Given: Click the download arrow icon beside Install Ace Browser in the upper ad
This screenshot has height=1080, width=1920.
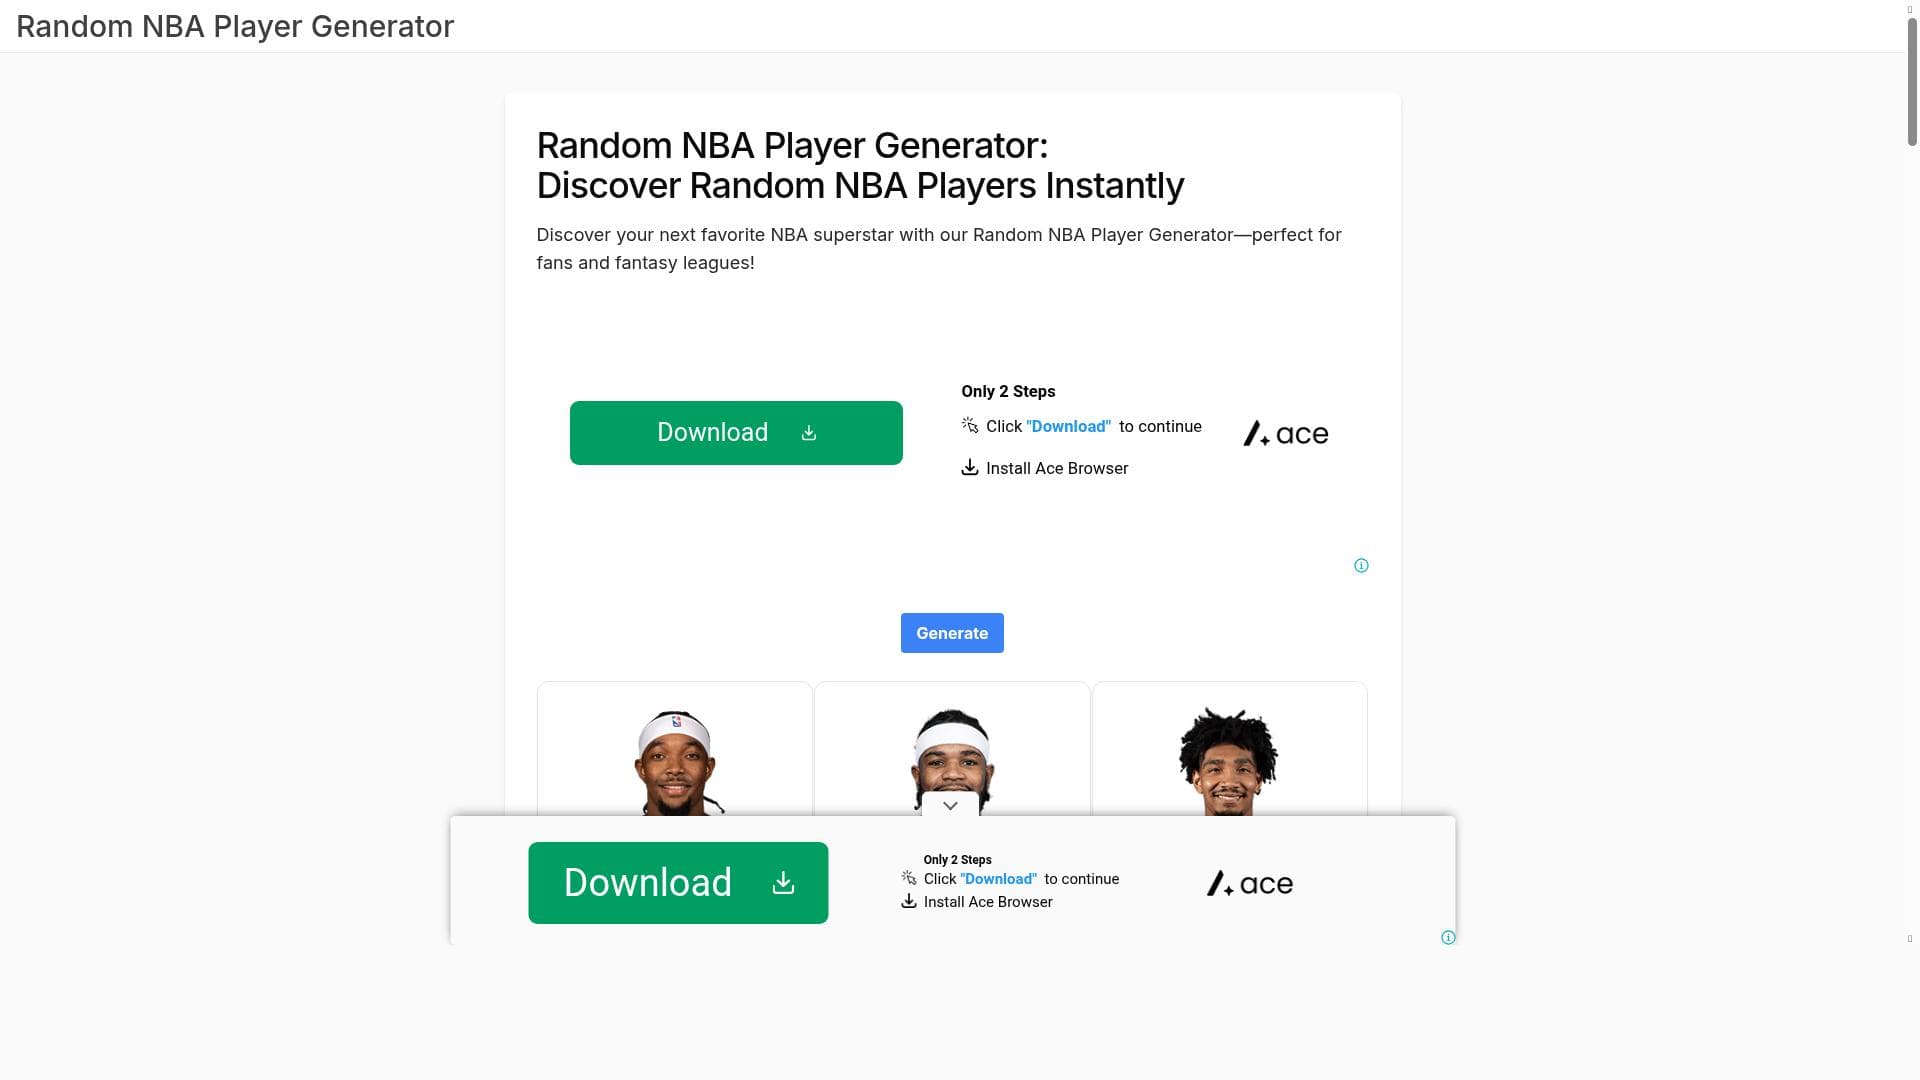Looking at the screenshot, I should (x=969, y=467).
